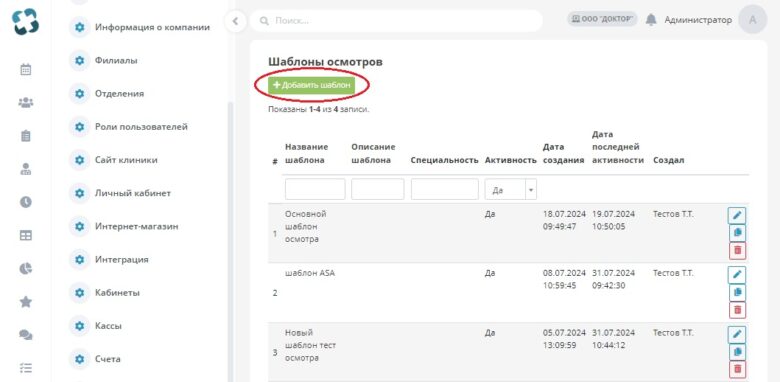The image size is (780, 382).
Task: Click the 18.07.2024 09:49:47 creation date
Action: 564,220
